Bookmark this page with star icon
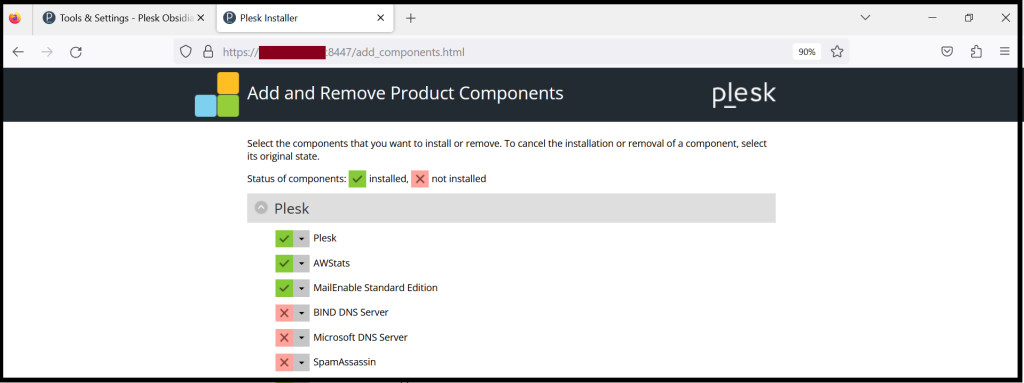This screenshot has height=383, width=1024. [x=837, y=52]
